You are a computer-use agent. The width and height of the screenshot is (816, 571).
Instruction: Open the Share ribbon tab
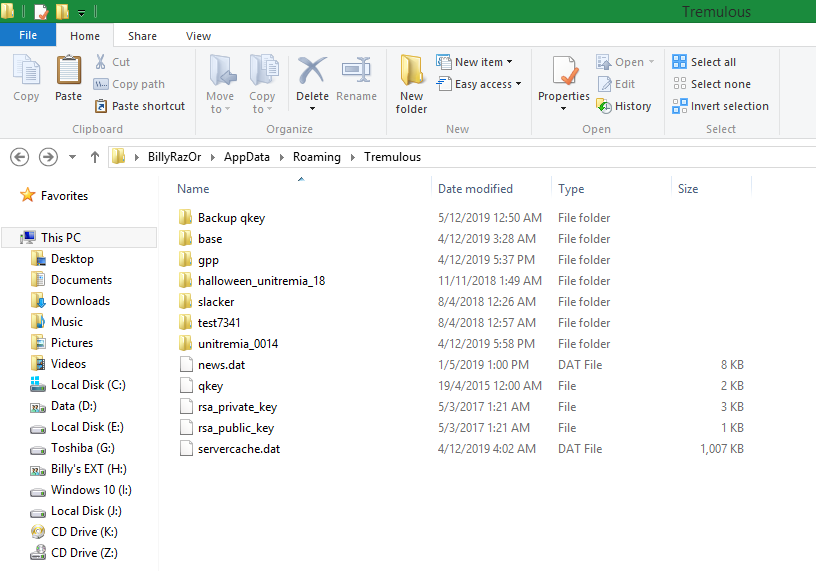142,36
